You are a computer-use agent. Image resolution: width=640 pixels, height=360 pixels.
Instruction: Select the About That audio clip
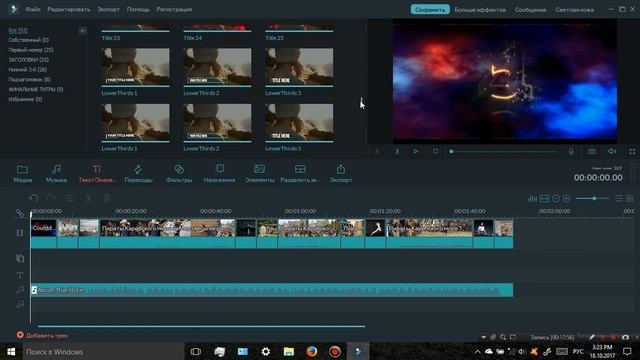[272, 290]
